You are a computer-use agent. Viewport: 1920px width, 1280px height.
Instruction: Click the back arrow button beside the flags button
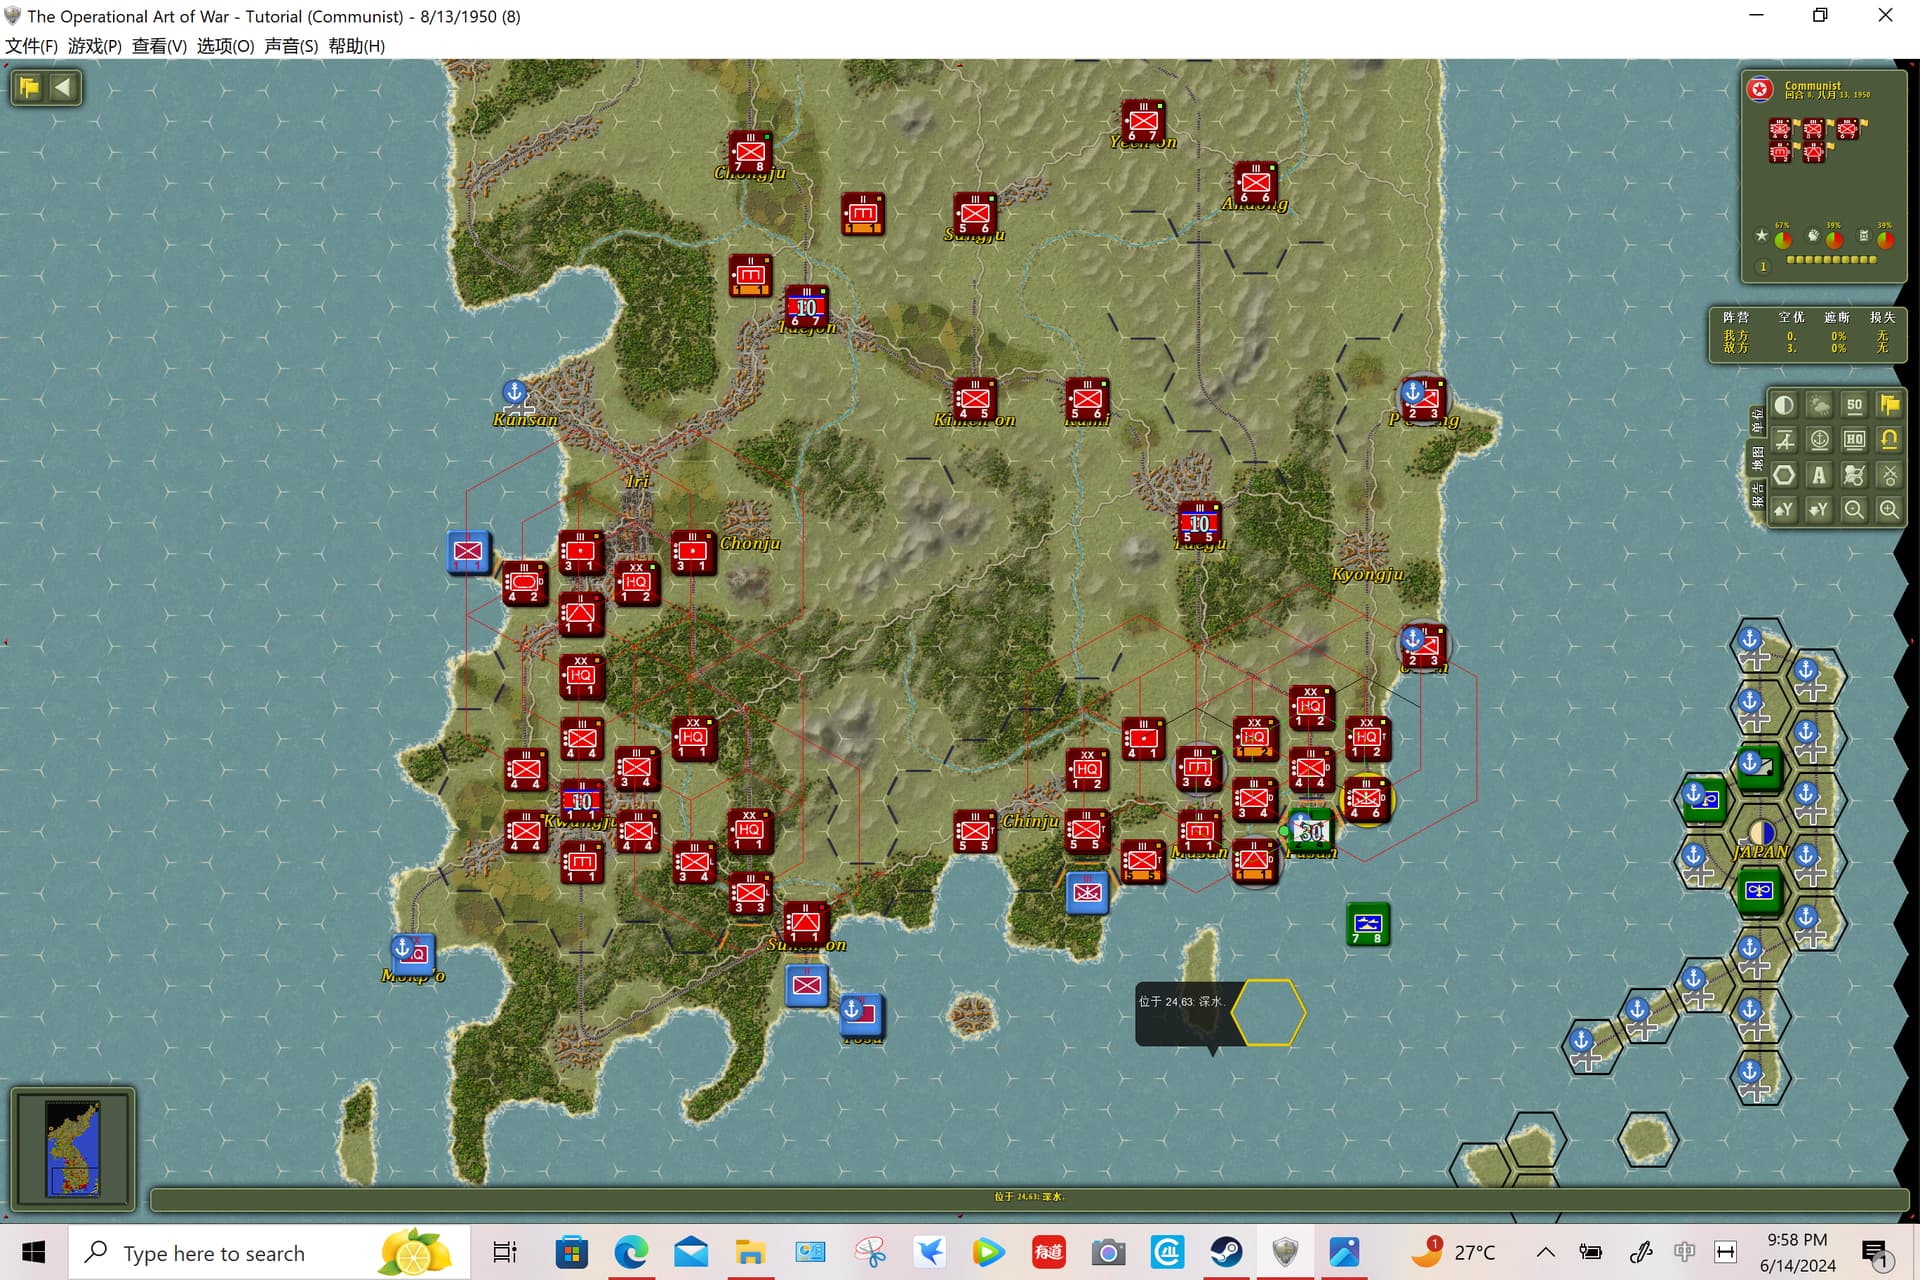pos(63,87)
